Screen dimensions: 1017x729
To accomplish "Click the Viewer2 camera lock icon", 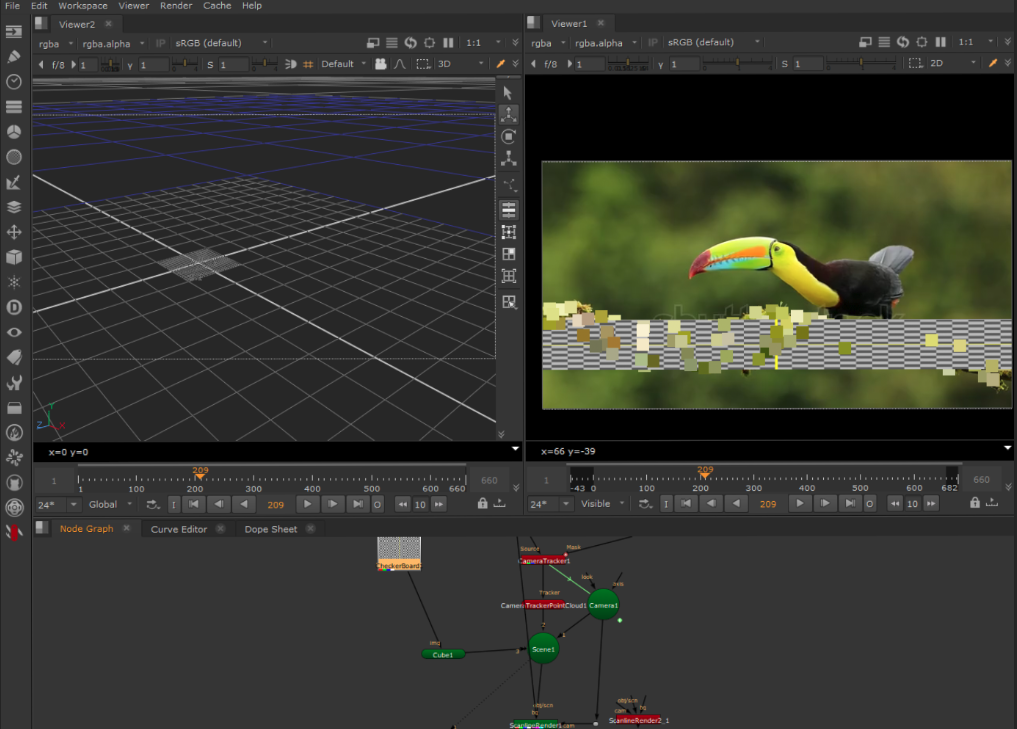I will (380, 64).
